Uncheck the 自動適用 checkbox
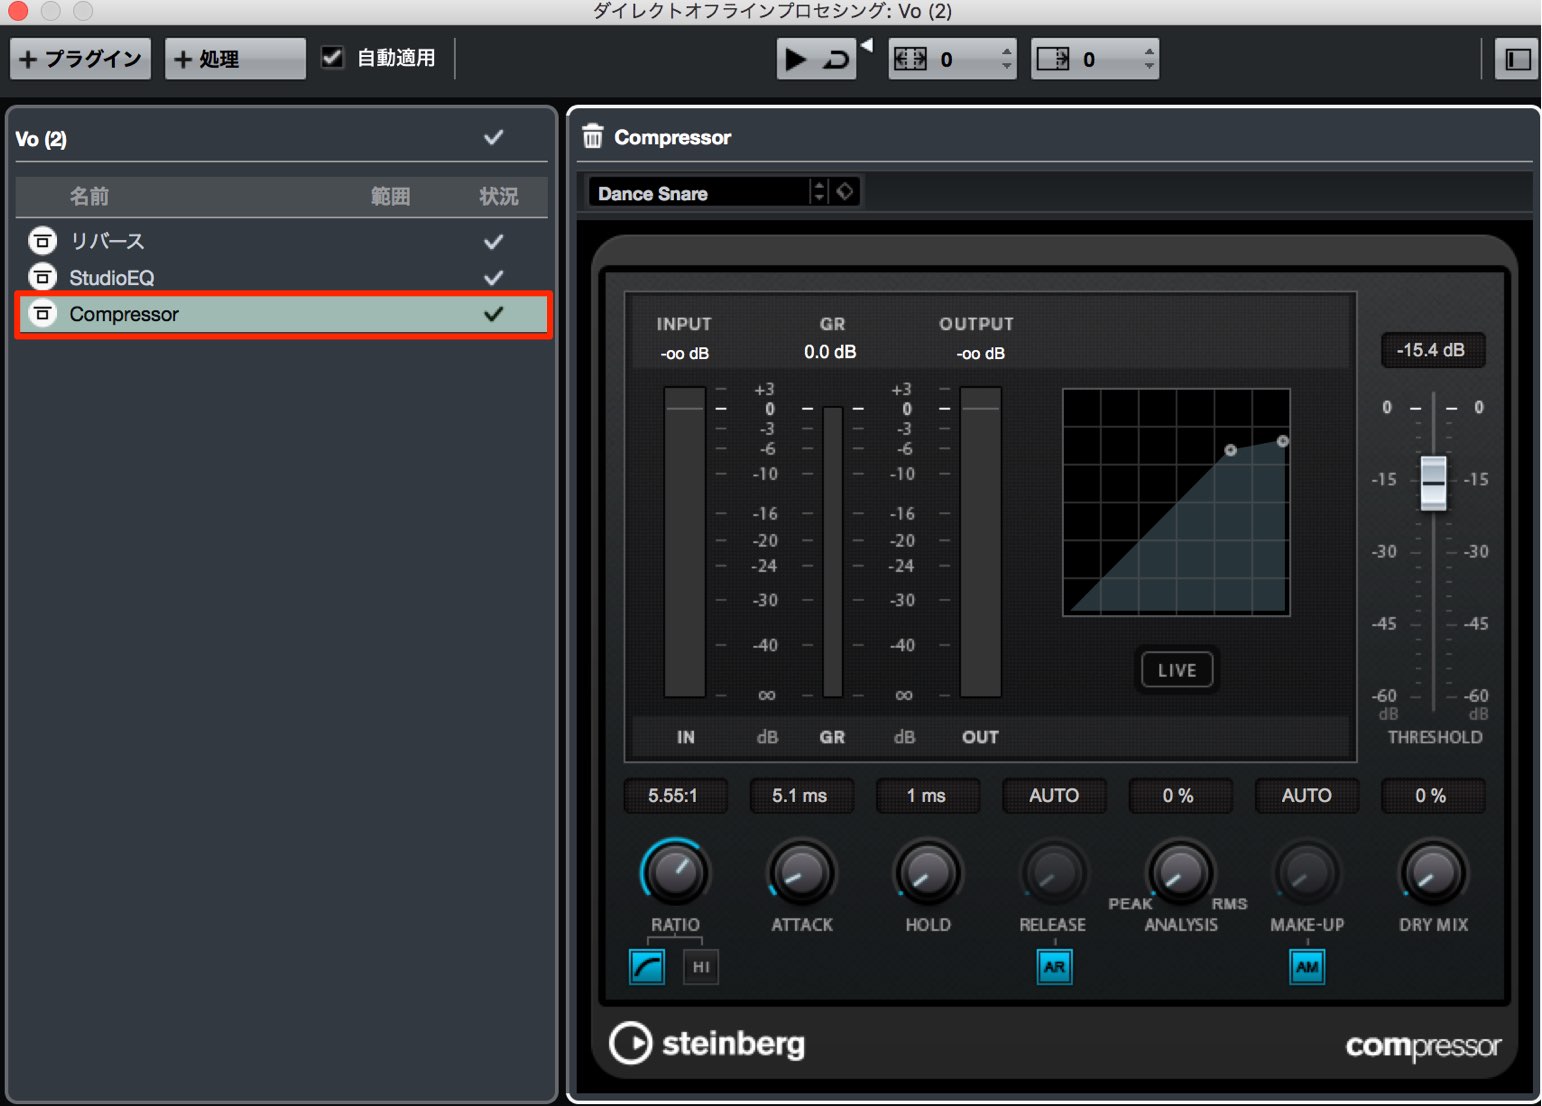1542x1106 pixels. 332,57
